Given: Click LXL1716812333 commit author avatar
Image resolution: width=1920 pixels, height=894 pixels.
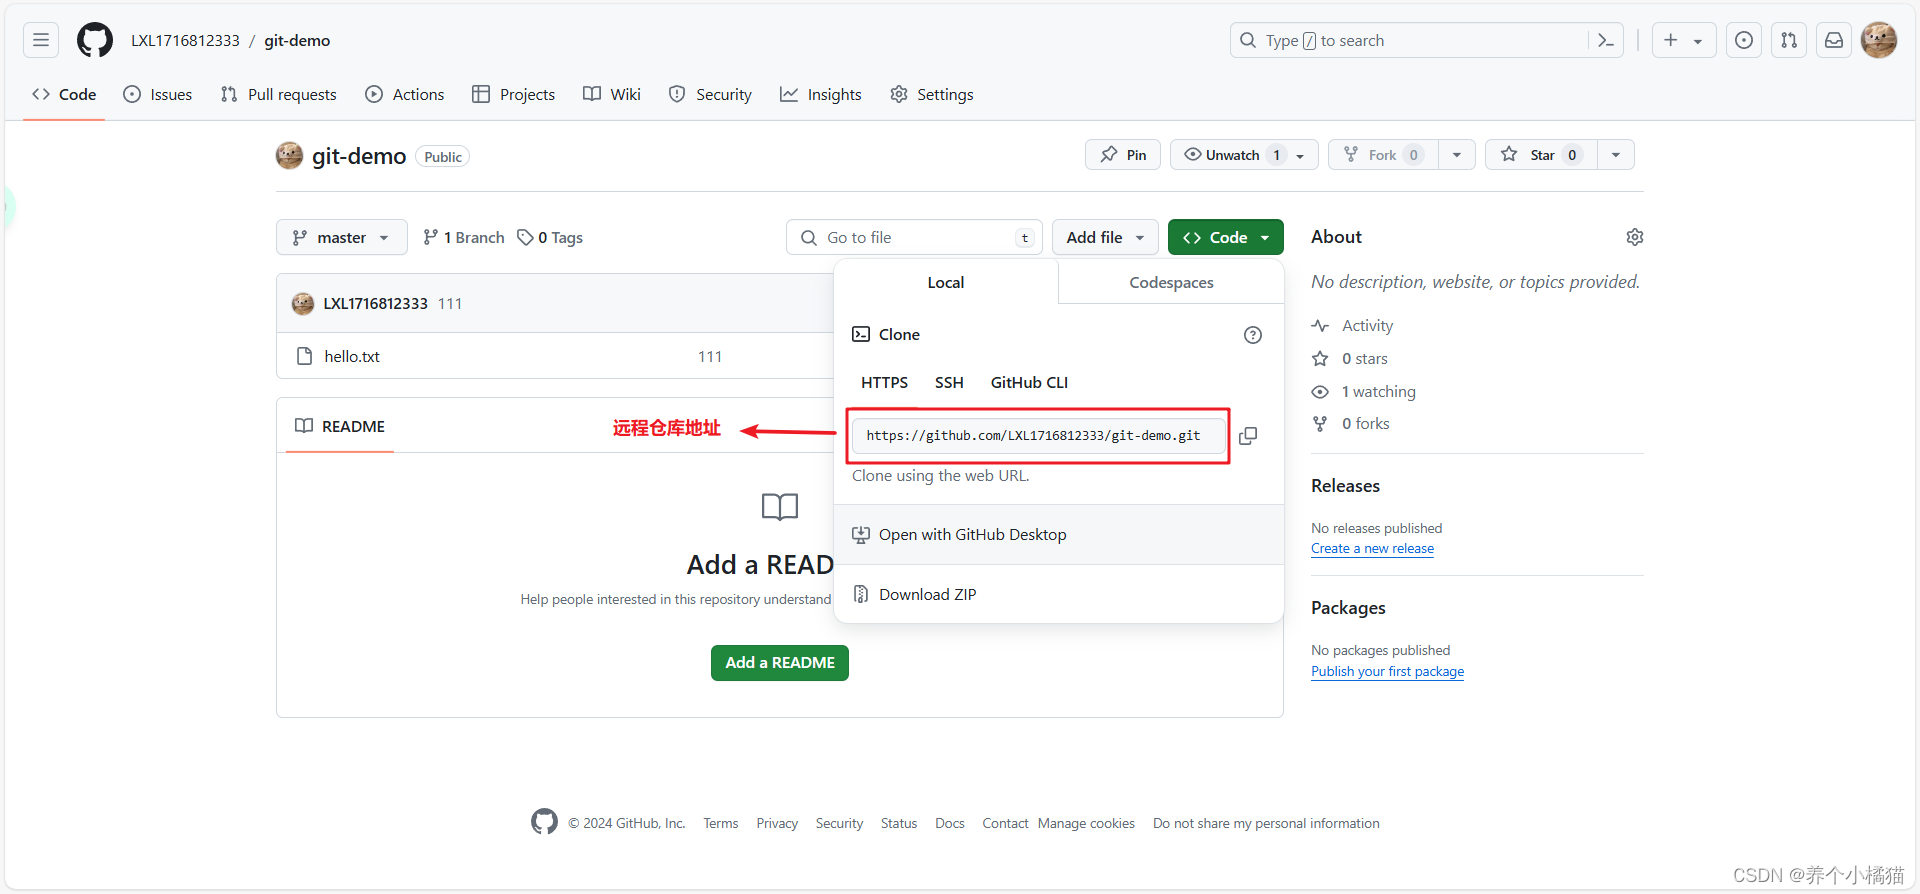Looking at the screenshot, I should click(x=303, y=303).
